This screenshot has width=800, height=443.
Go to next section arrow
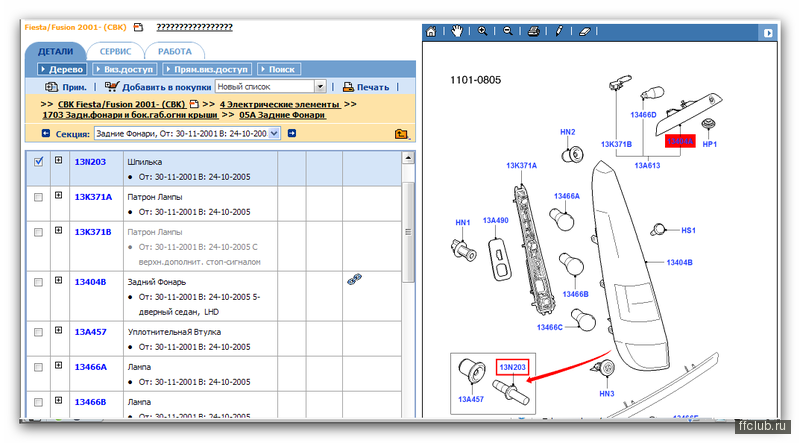pyautogui.click(x=292, y=133)
